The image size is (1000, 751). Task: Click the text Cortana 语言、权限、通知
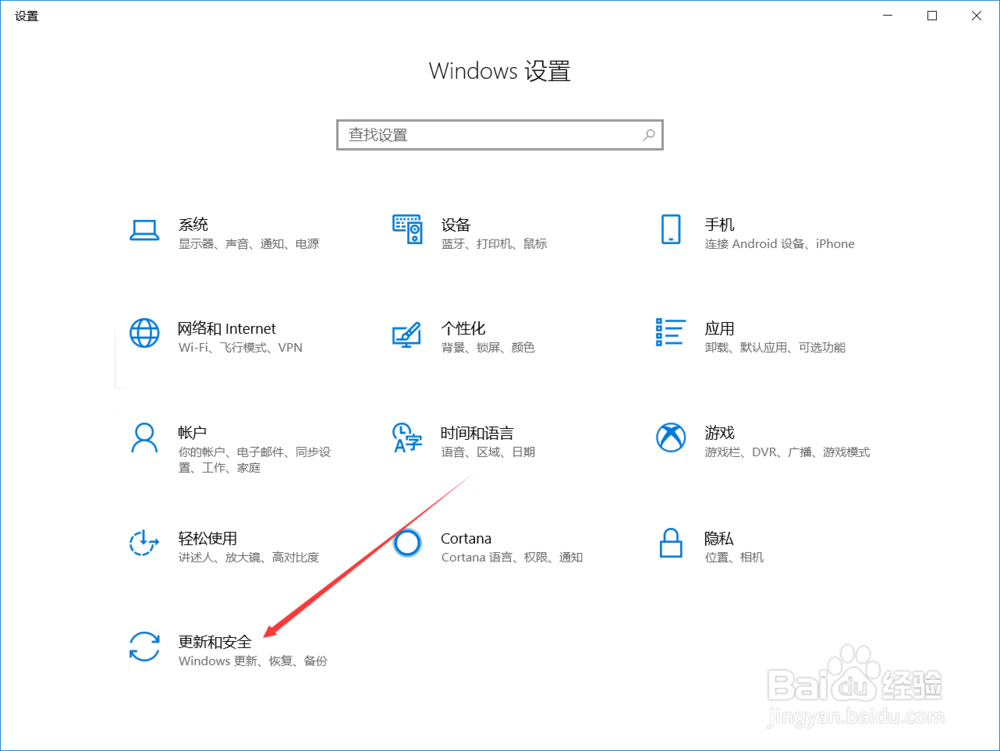(x=512, y=557)
